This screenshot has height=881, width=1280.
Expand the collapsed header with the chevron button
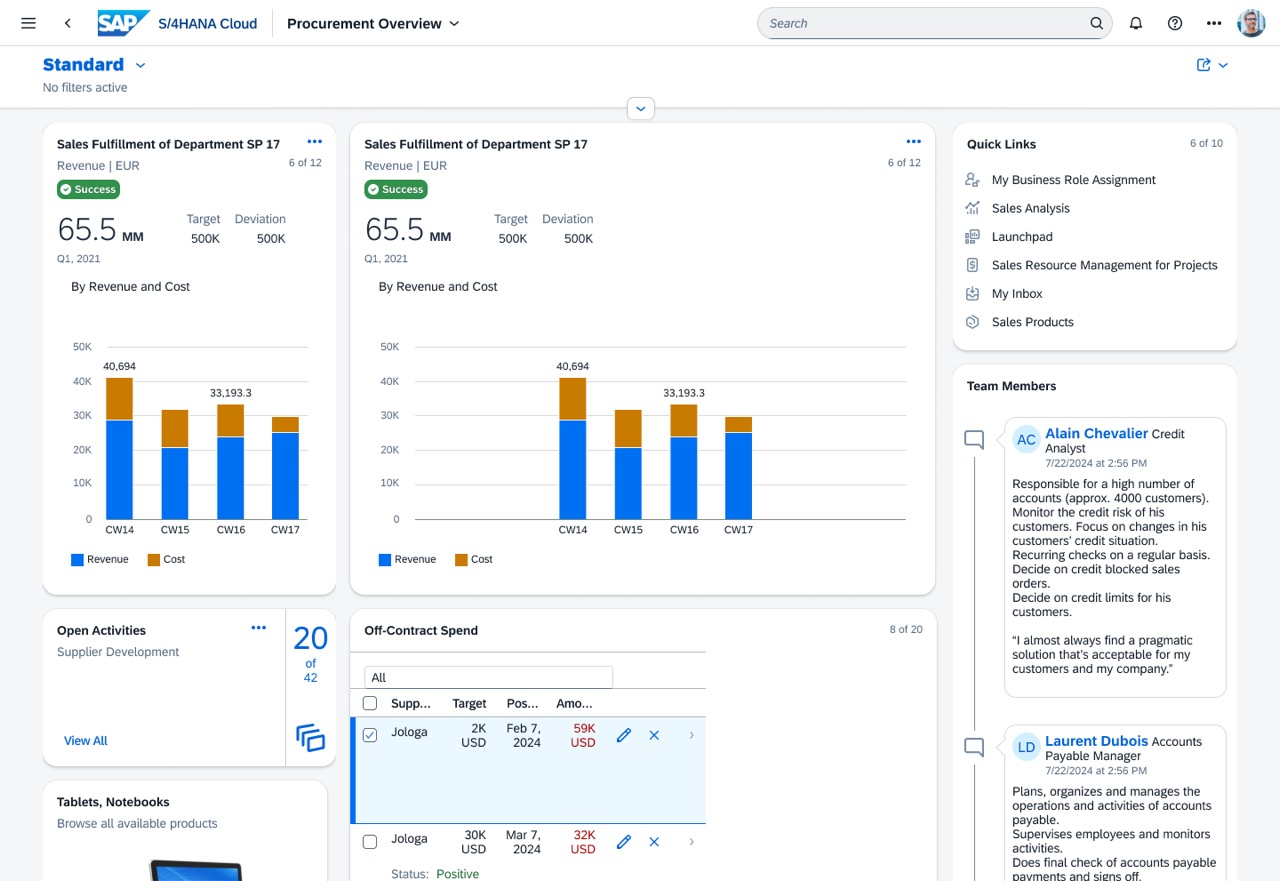[641, 108]
